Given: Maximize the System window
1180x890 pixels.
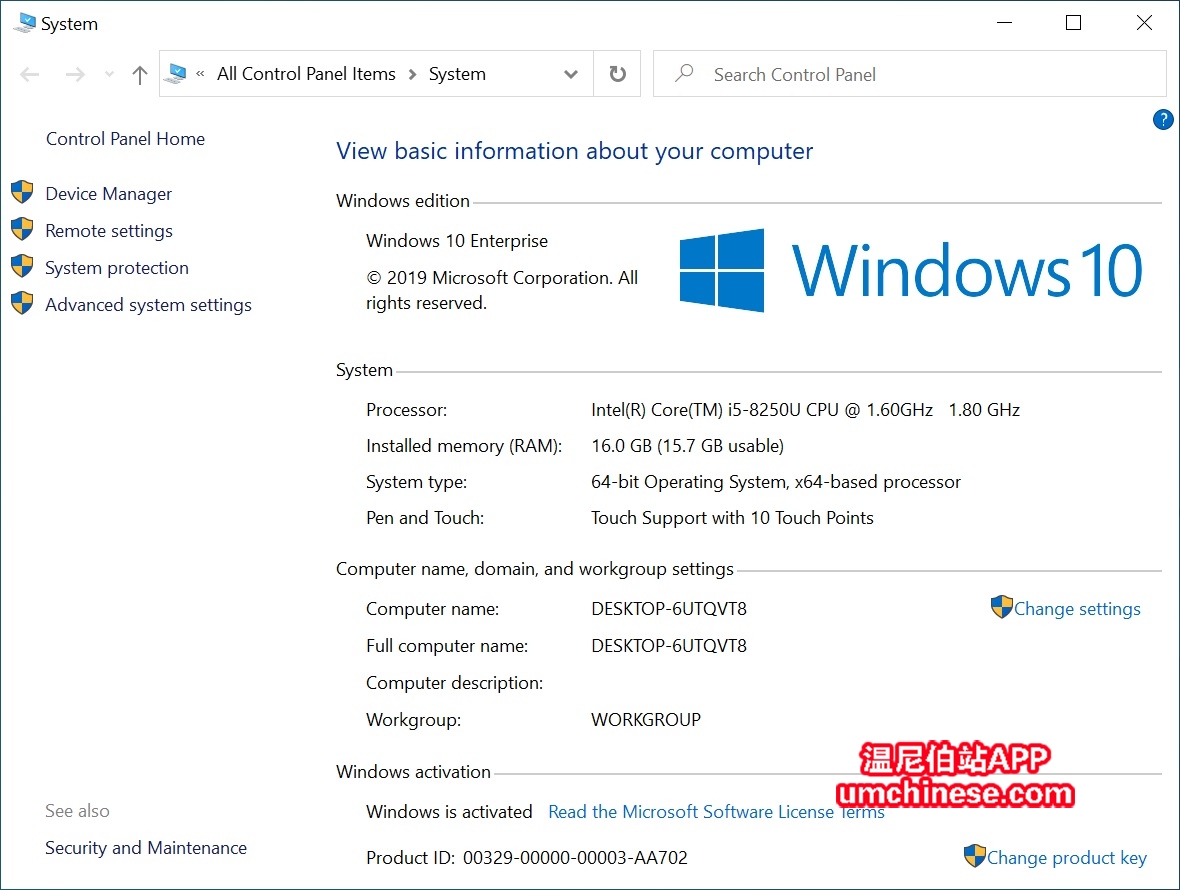Looking at the screenshot, I should 1074,23.
